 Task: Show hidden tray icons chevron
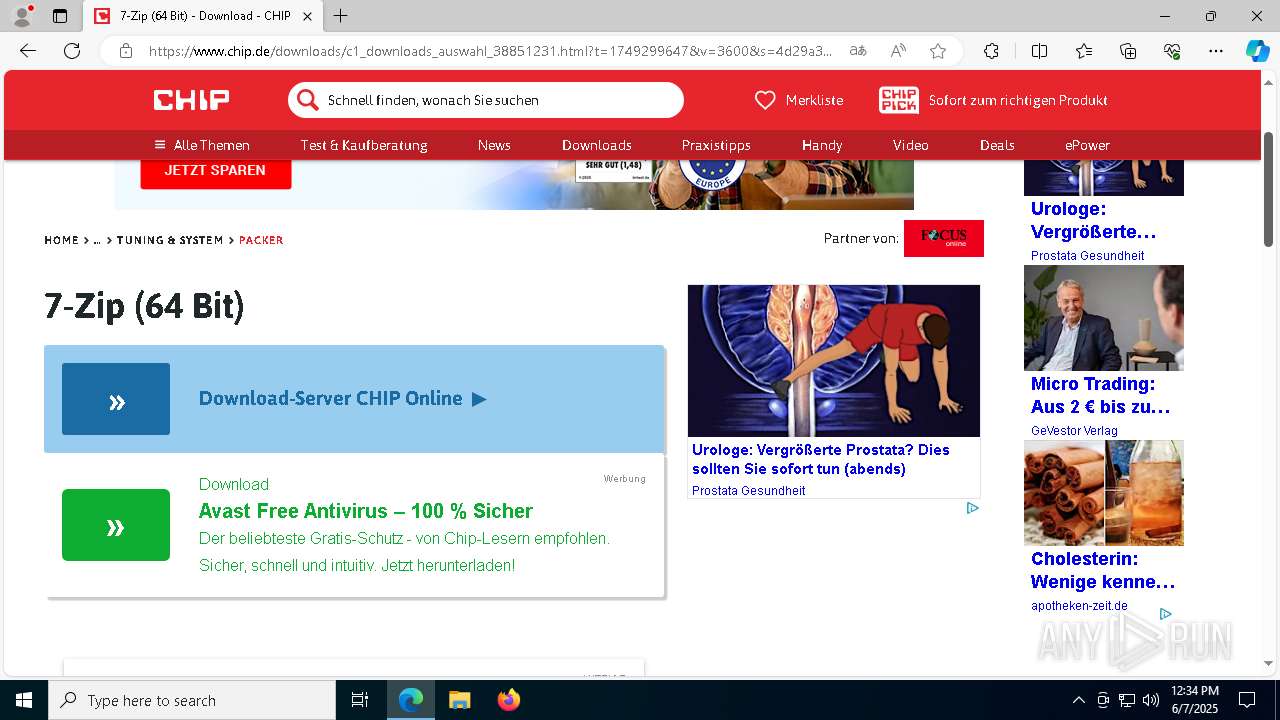tap(1078, 700)
